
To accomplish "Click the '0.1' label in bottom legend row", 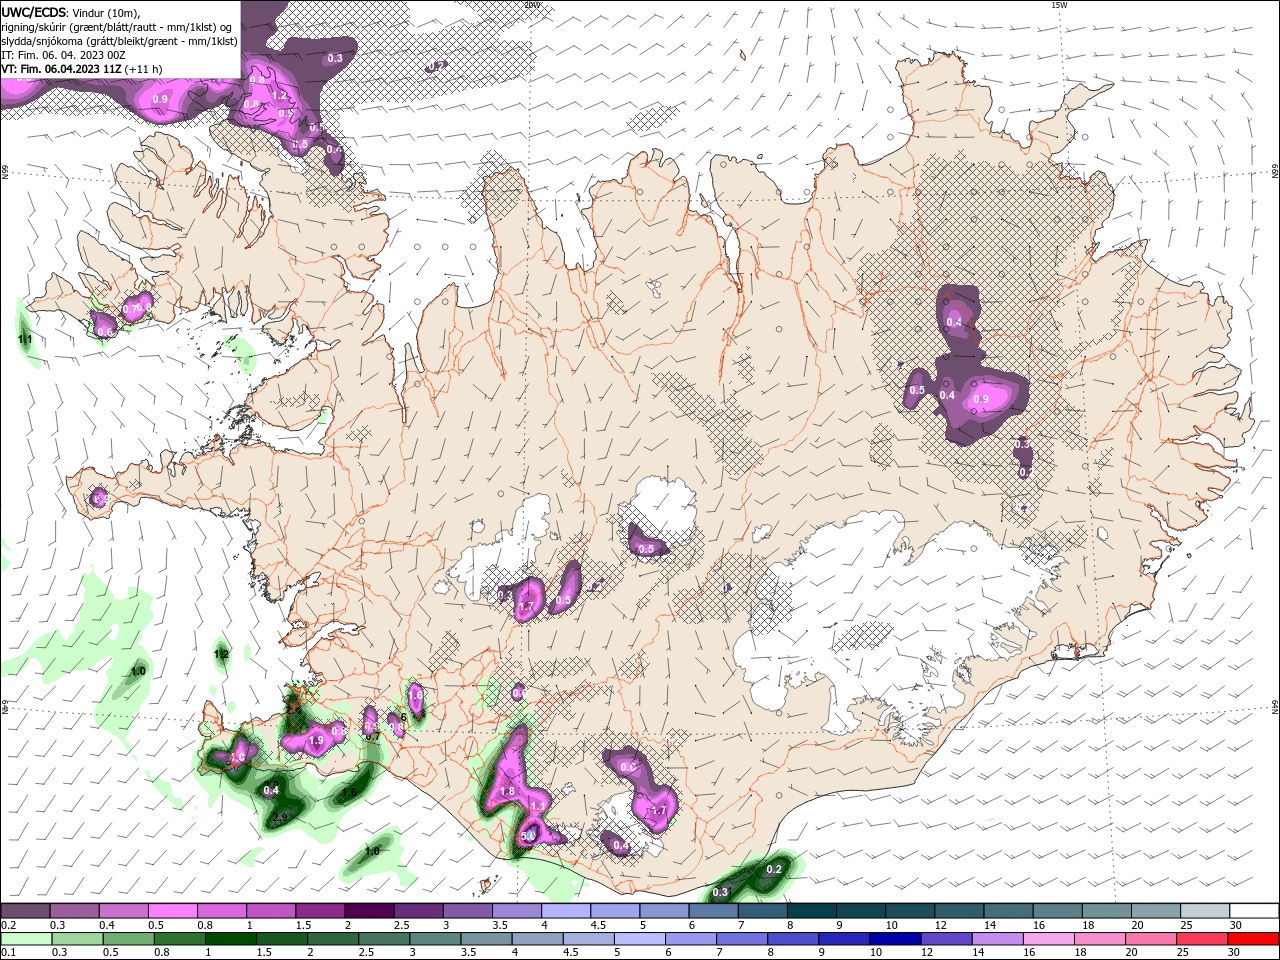I will click(8, 953).
